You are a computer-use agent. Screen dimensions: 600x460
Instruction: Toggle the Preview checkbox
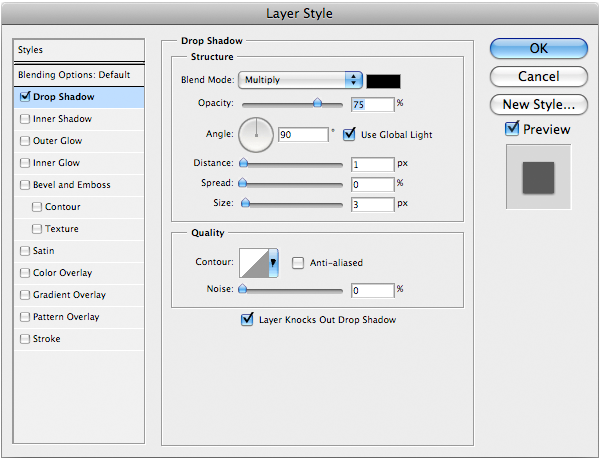(512, 129)
